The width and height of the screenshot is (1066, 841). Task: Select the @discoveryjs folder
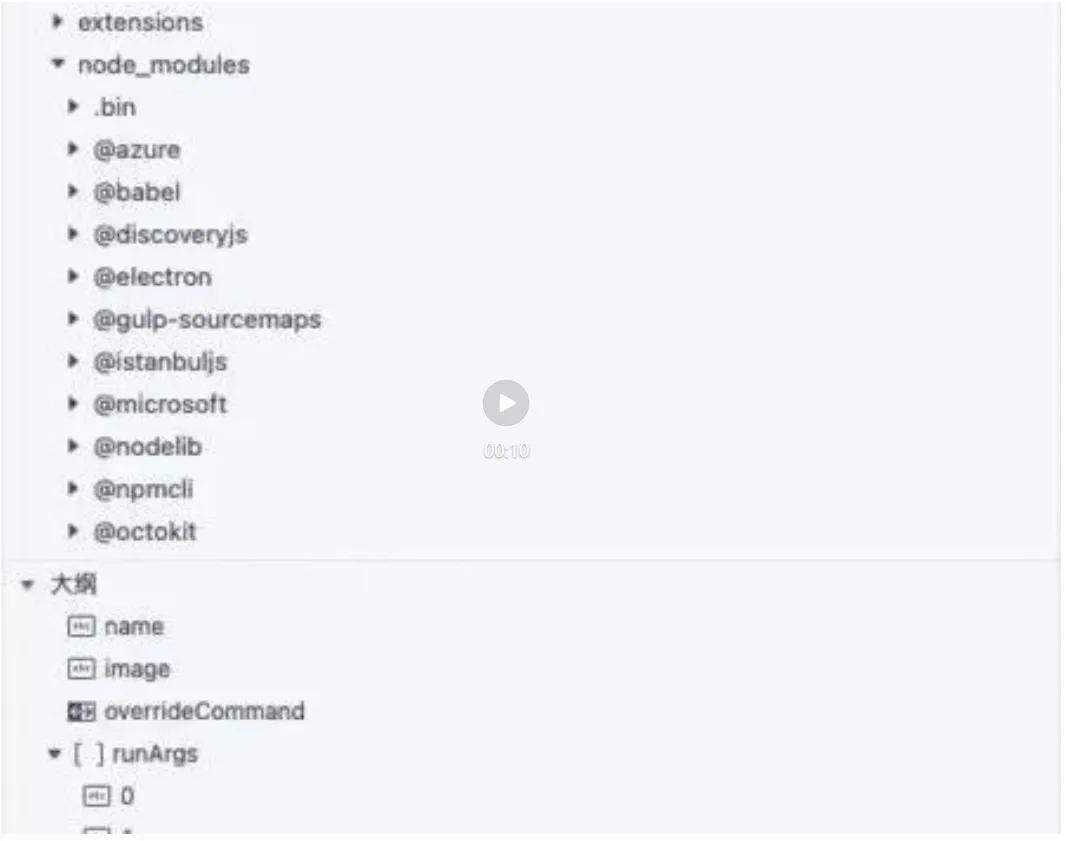pyautogui.click(x=170, y=234)
